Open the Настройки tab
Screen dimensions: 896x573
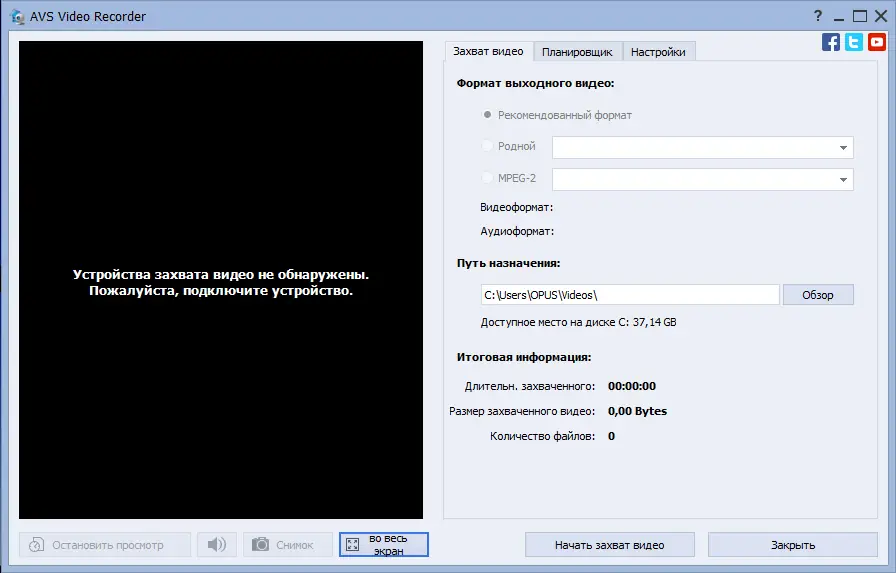(658, 52)
